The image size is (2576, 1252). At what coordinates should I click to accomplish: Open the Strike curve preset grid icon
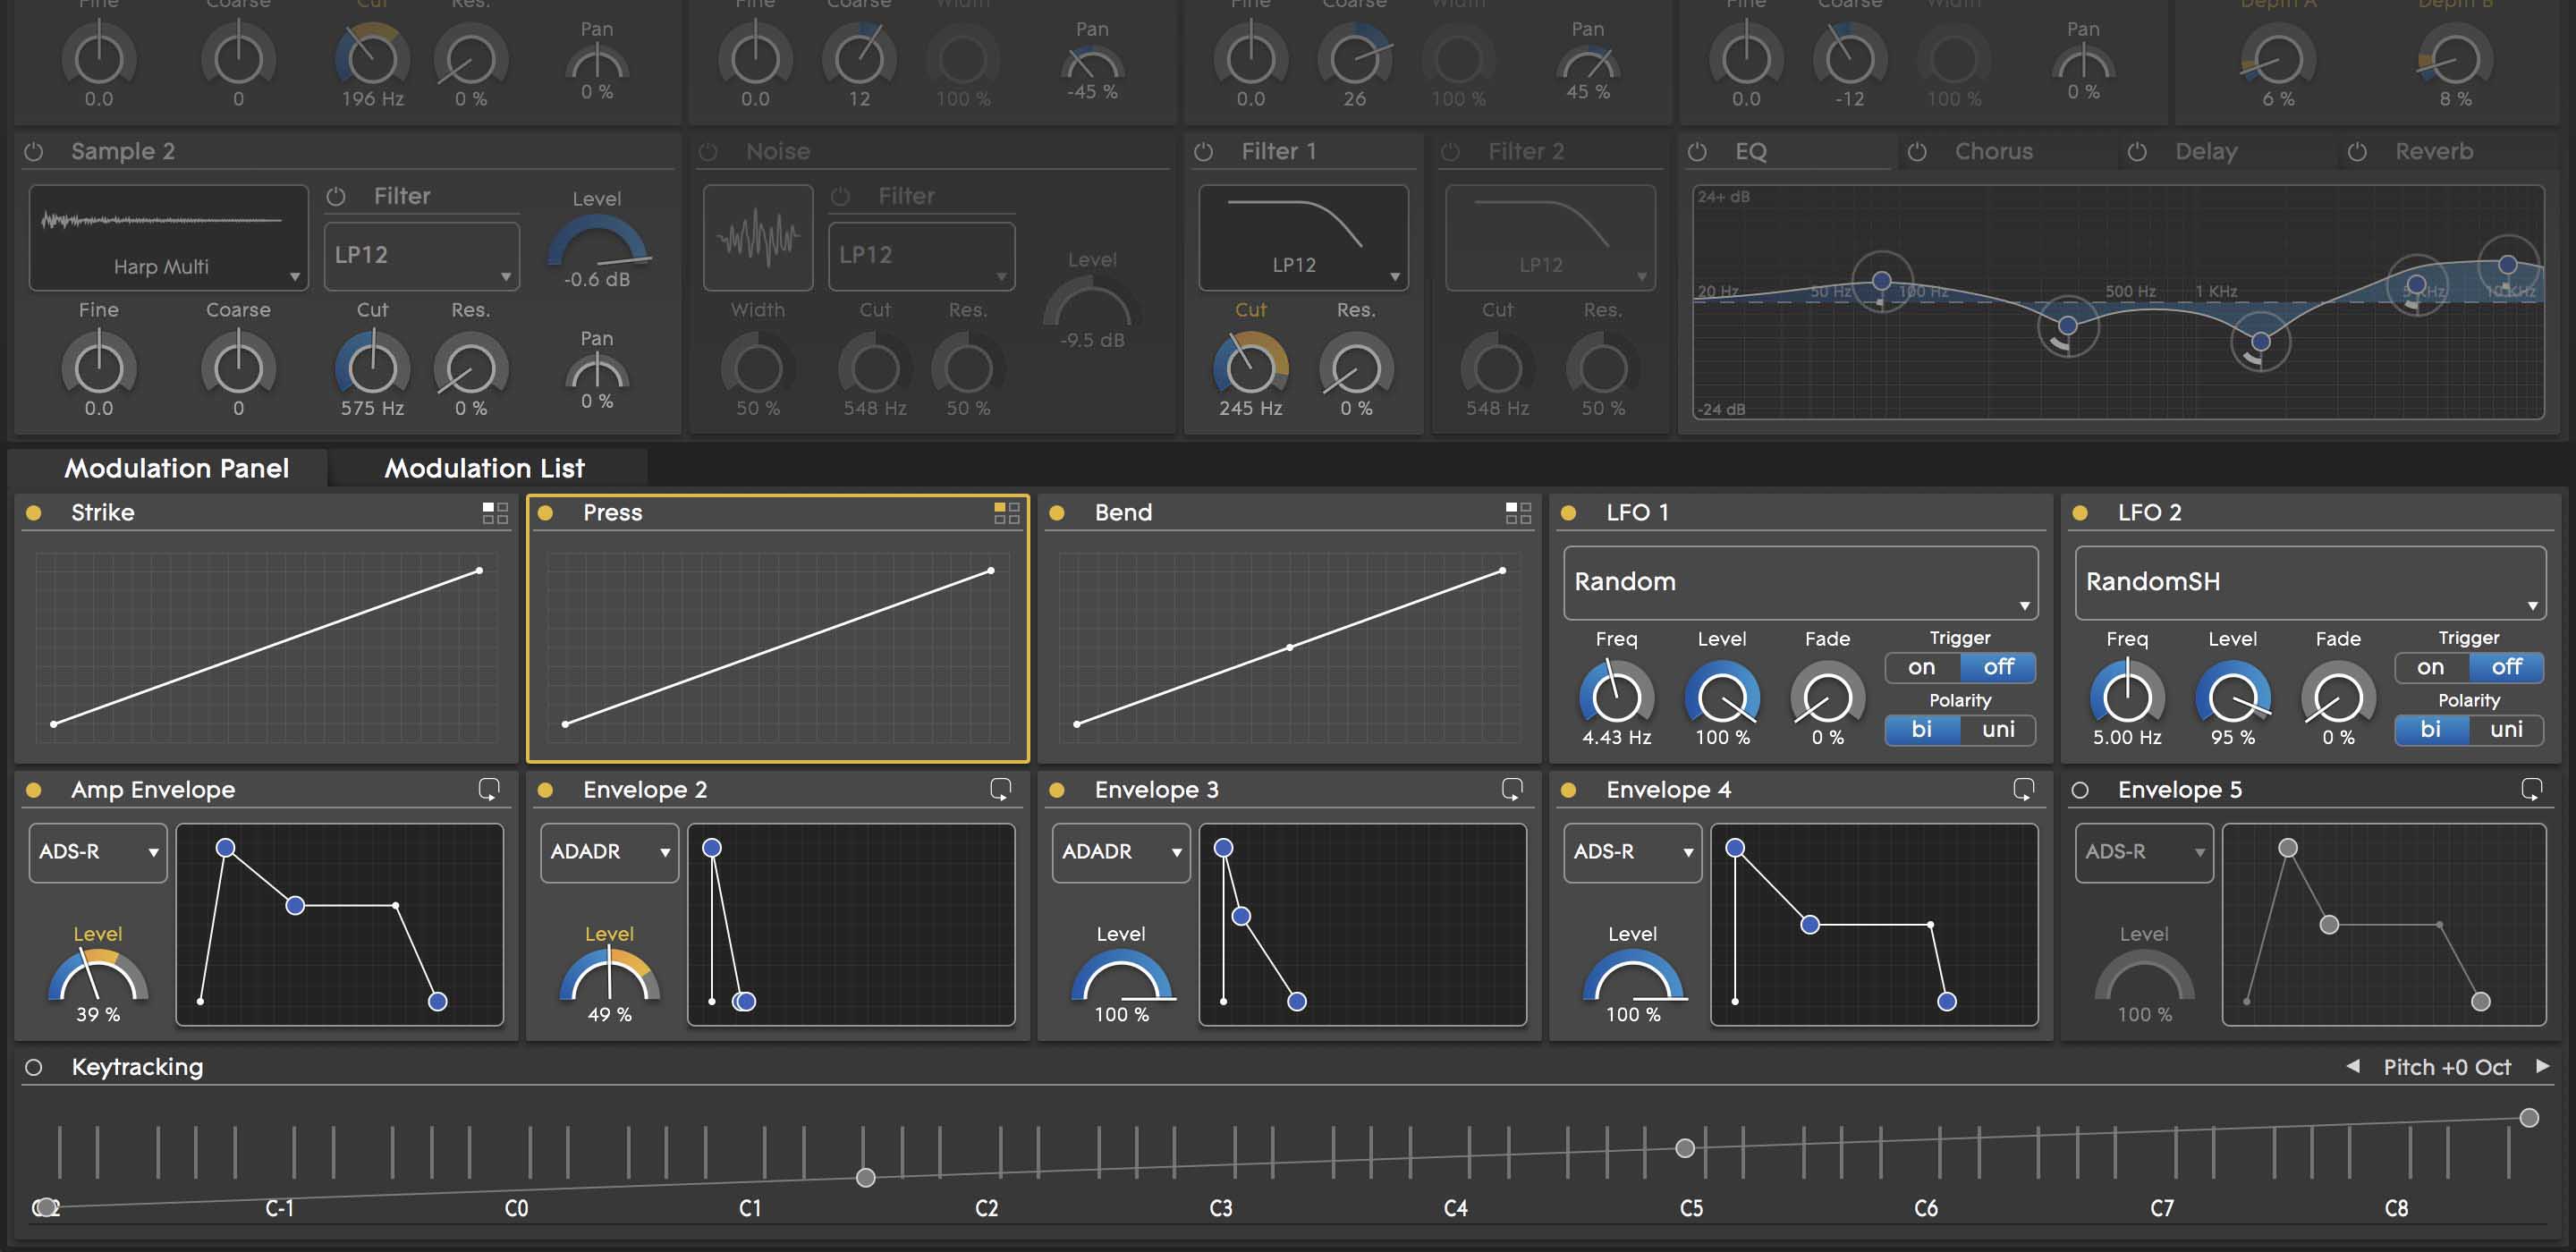495,513
